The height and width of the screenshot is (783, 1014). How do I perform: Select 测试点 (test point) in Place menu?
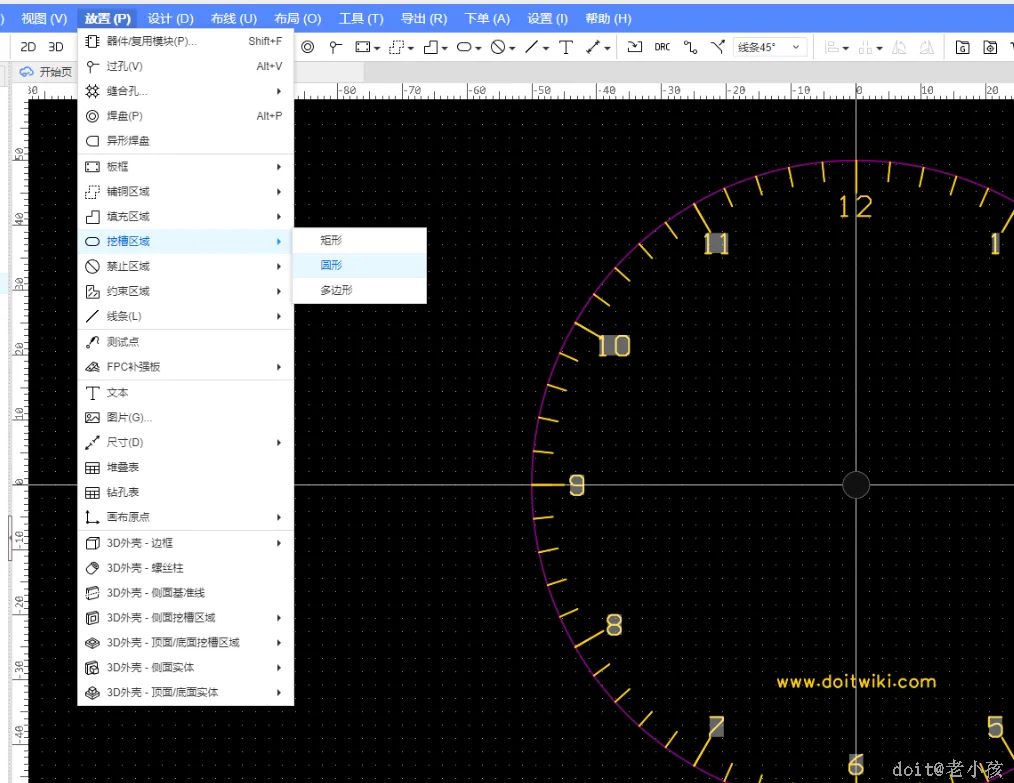[x=123, y=342]
